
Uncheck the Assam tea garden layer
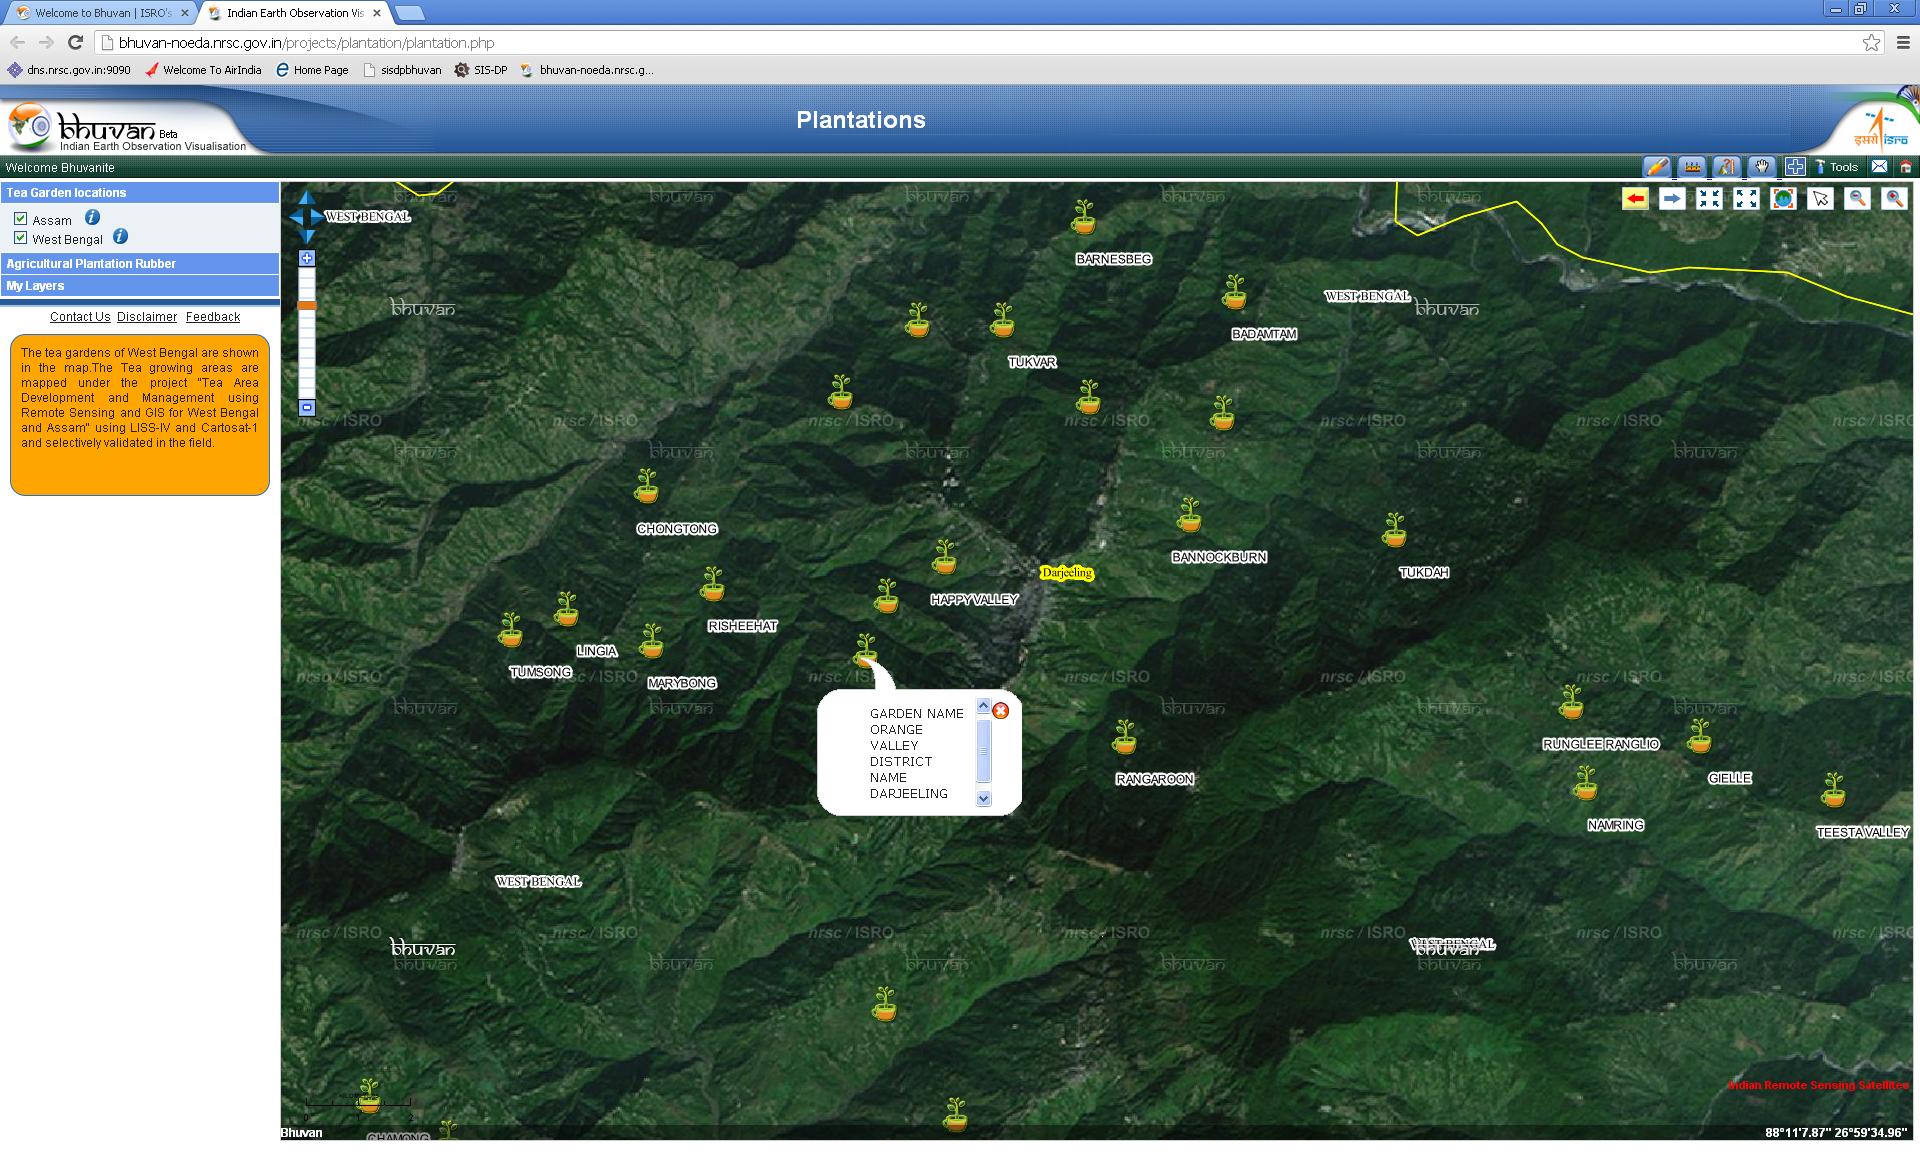[20, 218]
